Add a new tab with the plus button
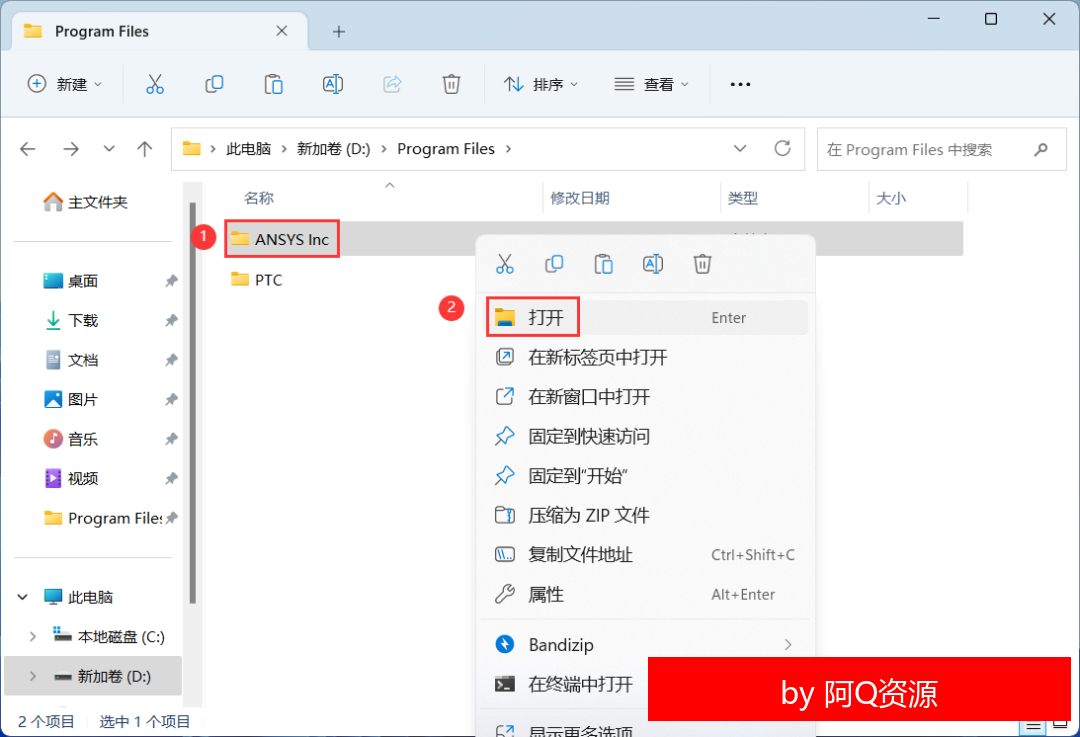The height and width of the screenshot is (737, 1080). point(339,31)
